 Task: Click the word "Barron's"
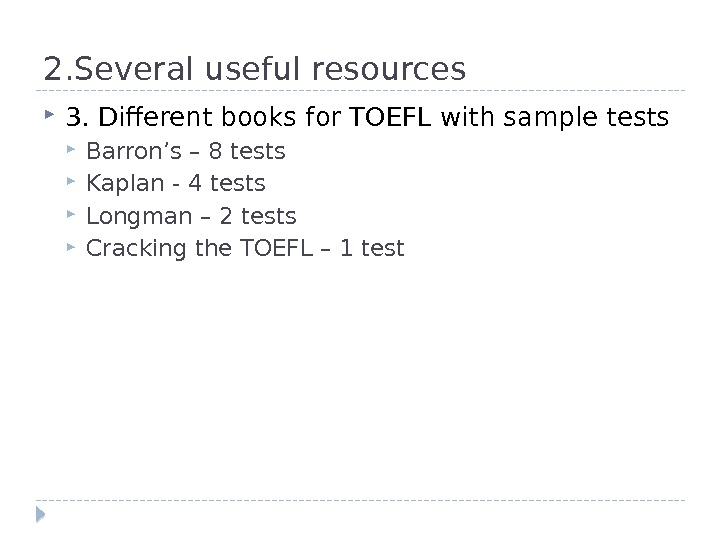pos(126,152)
